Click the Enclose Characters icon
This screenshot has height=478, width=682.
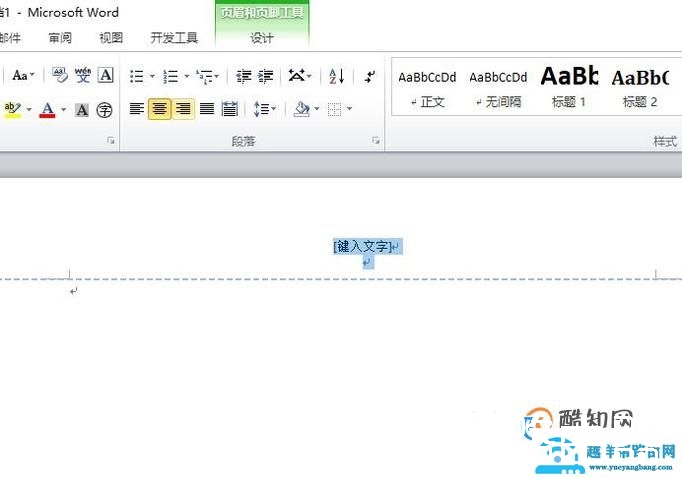104,110
